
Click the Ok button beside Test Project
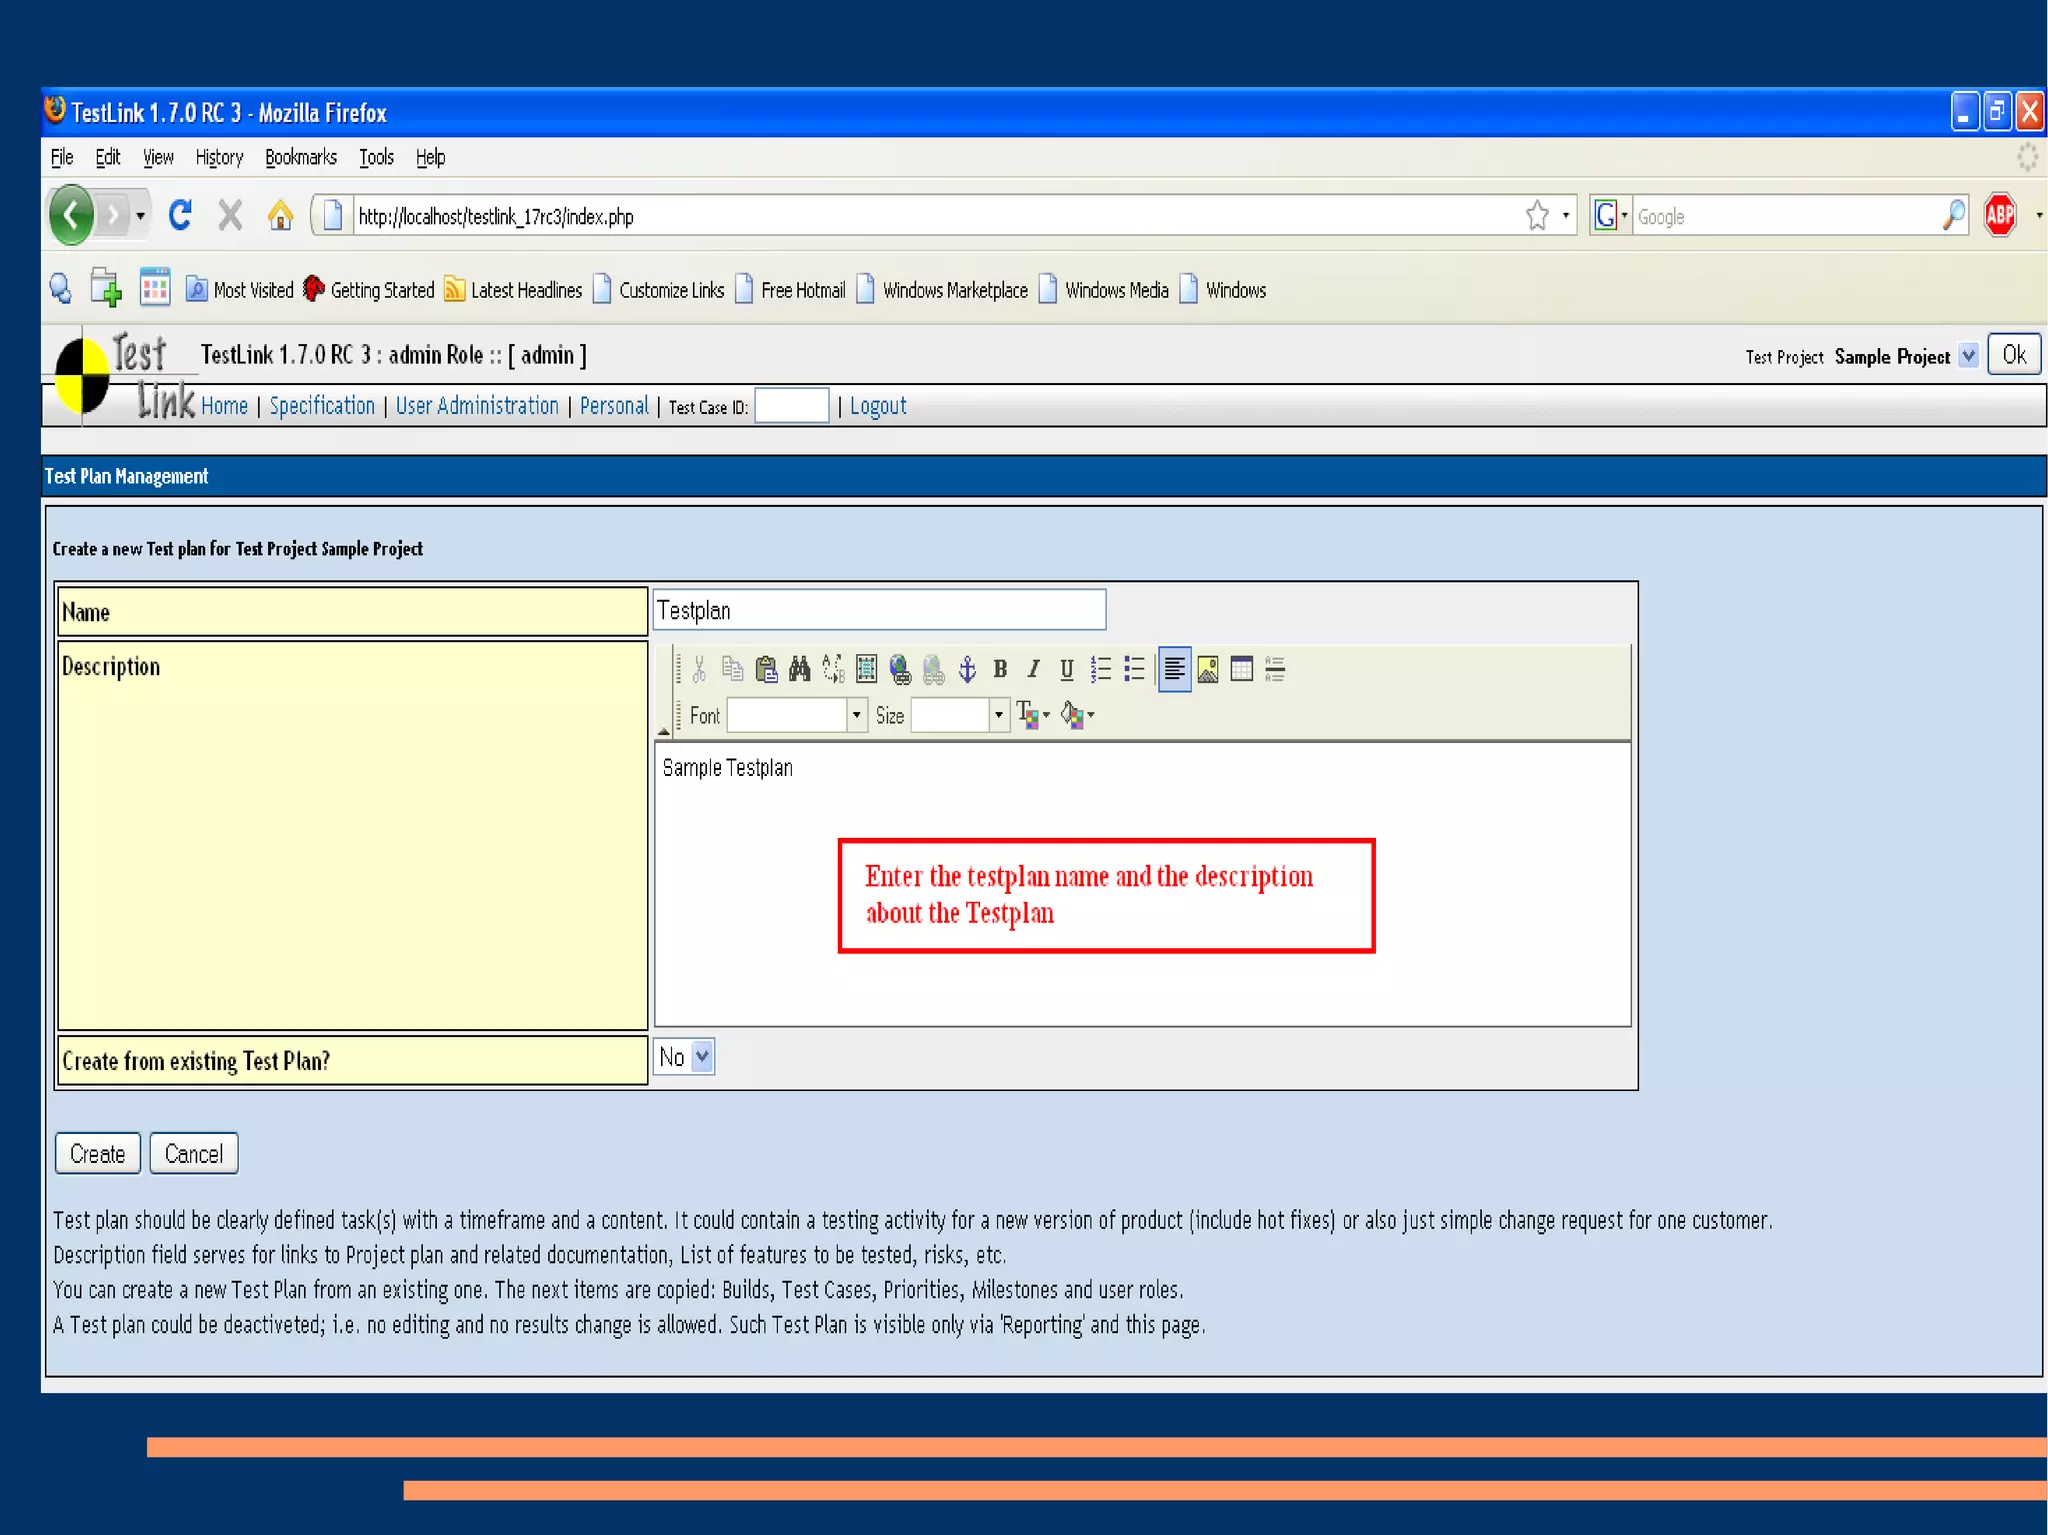pos(2014,355)
